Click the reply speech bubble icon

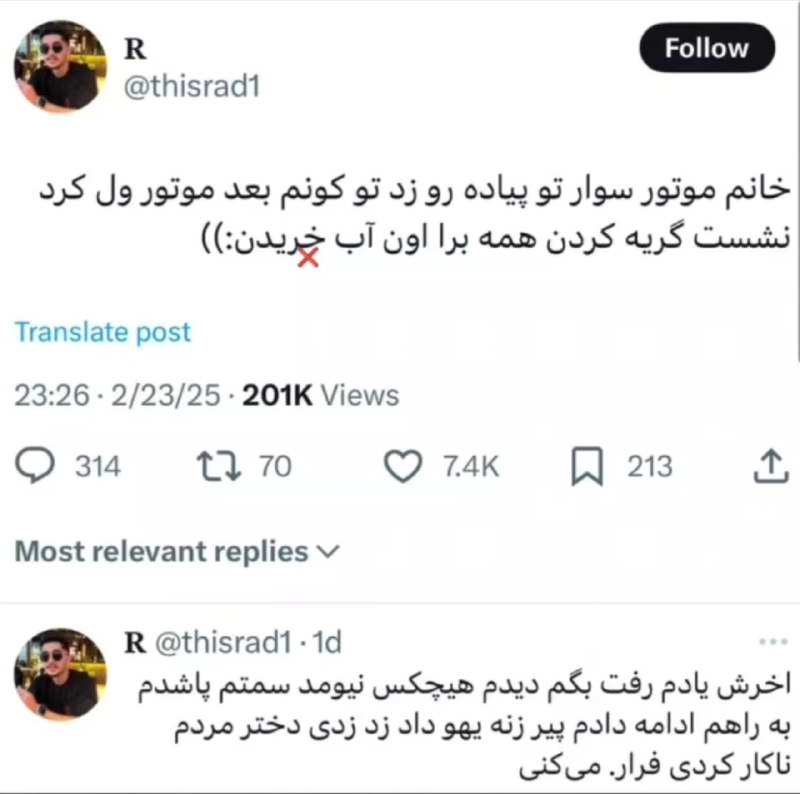[35, 465]
